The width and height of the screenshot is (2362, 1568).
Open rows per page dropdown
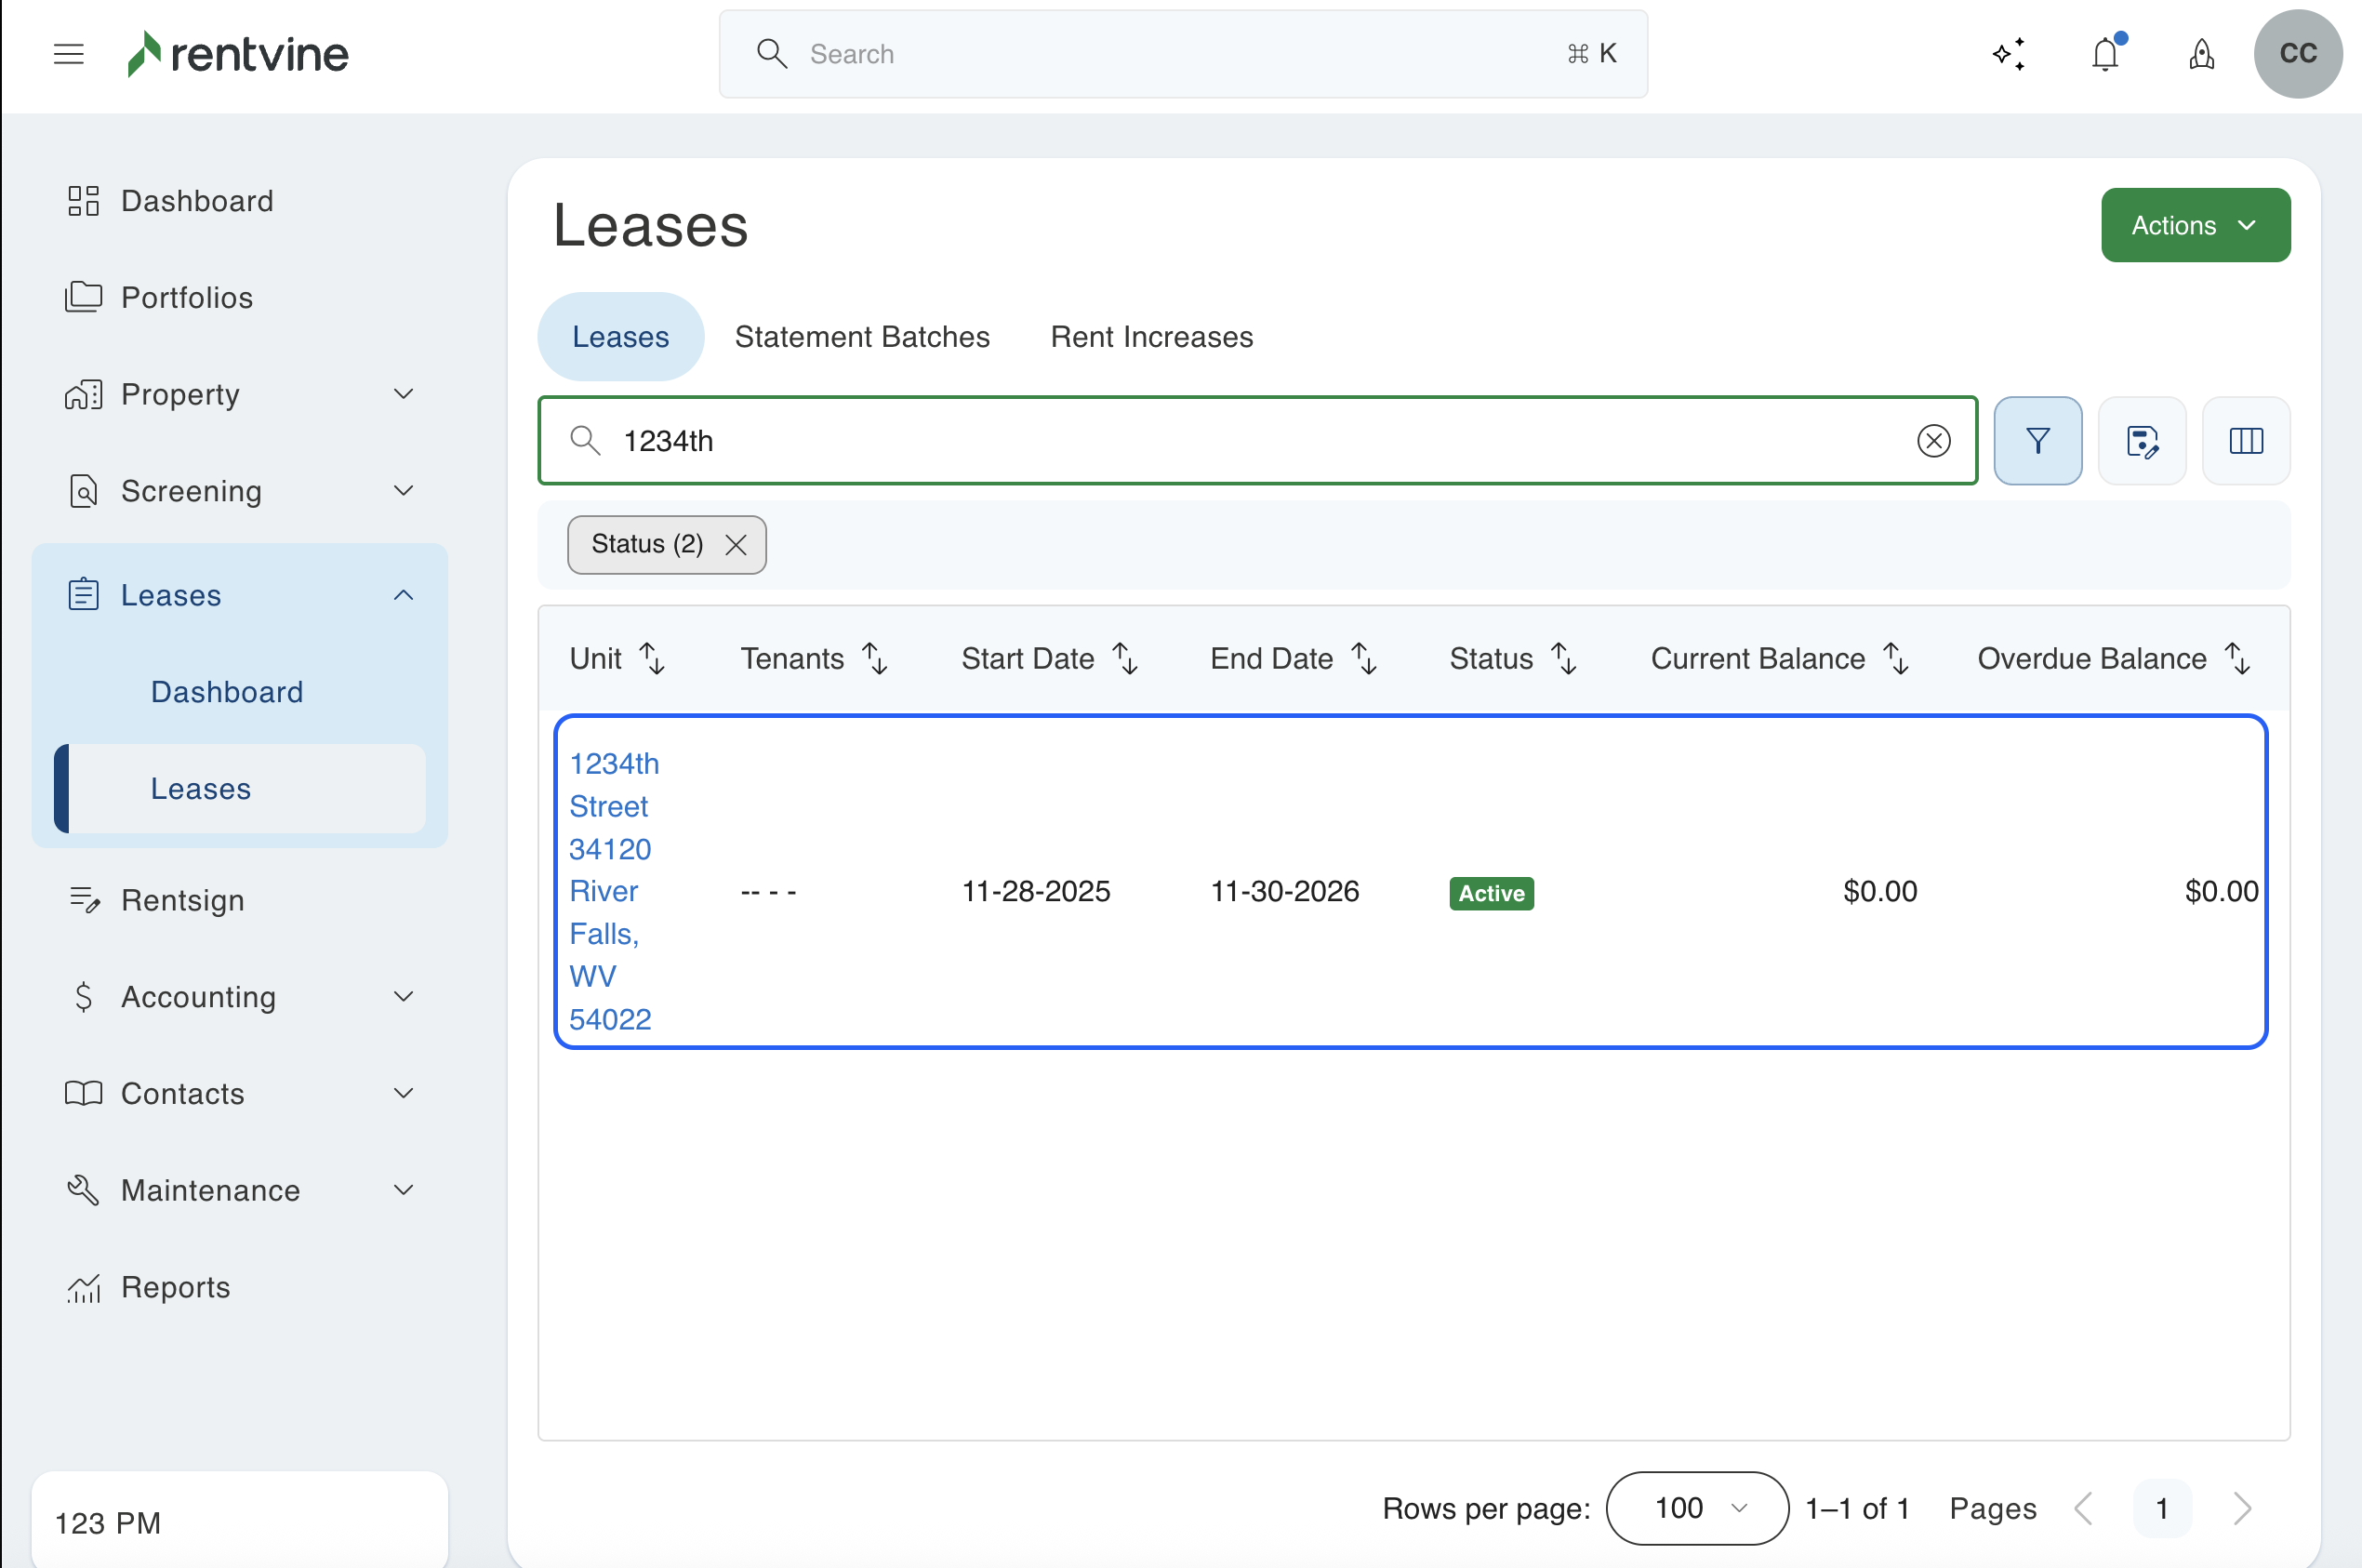[1697, 1508]
